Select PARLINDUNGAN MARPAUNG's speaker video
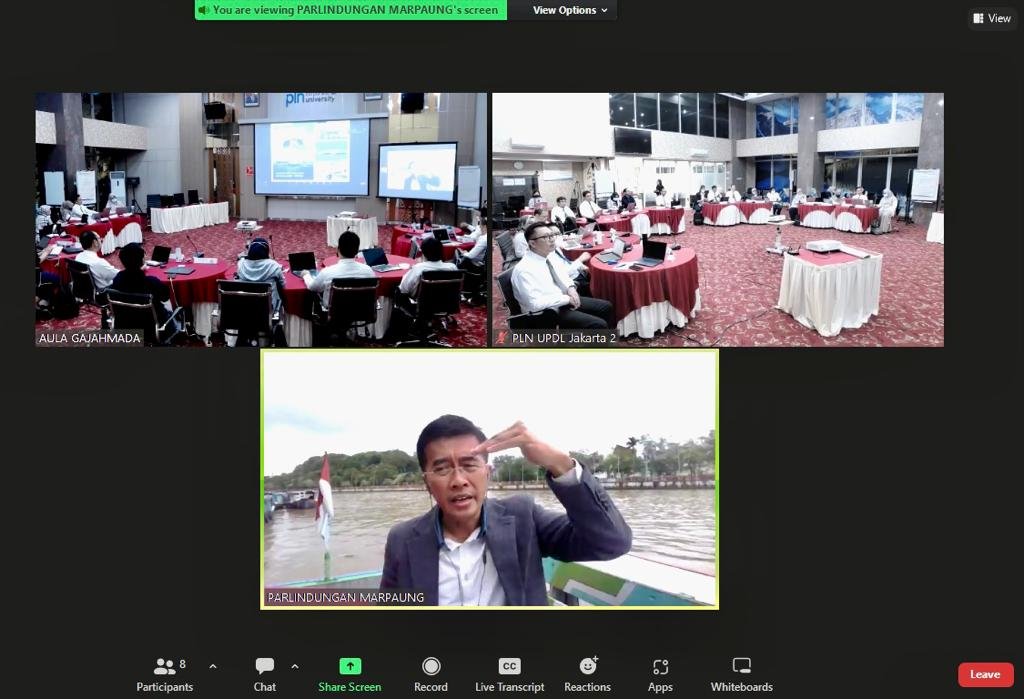Image resolution: width=1024 pixels, height=699 pixels. tap(489, 478)
